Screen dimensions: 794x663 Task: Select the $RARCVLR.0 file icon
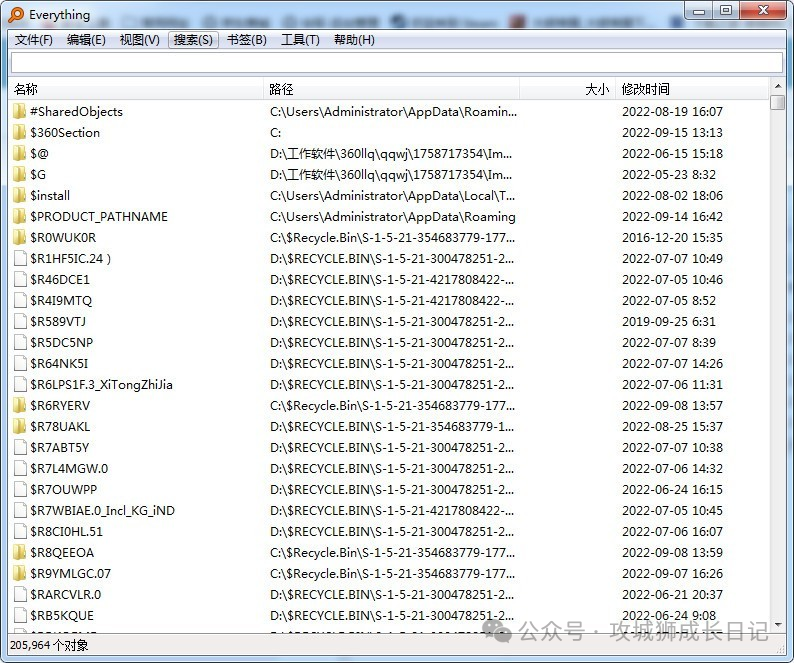[20, 595]
